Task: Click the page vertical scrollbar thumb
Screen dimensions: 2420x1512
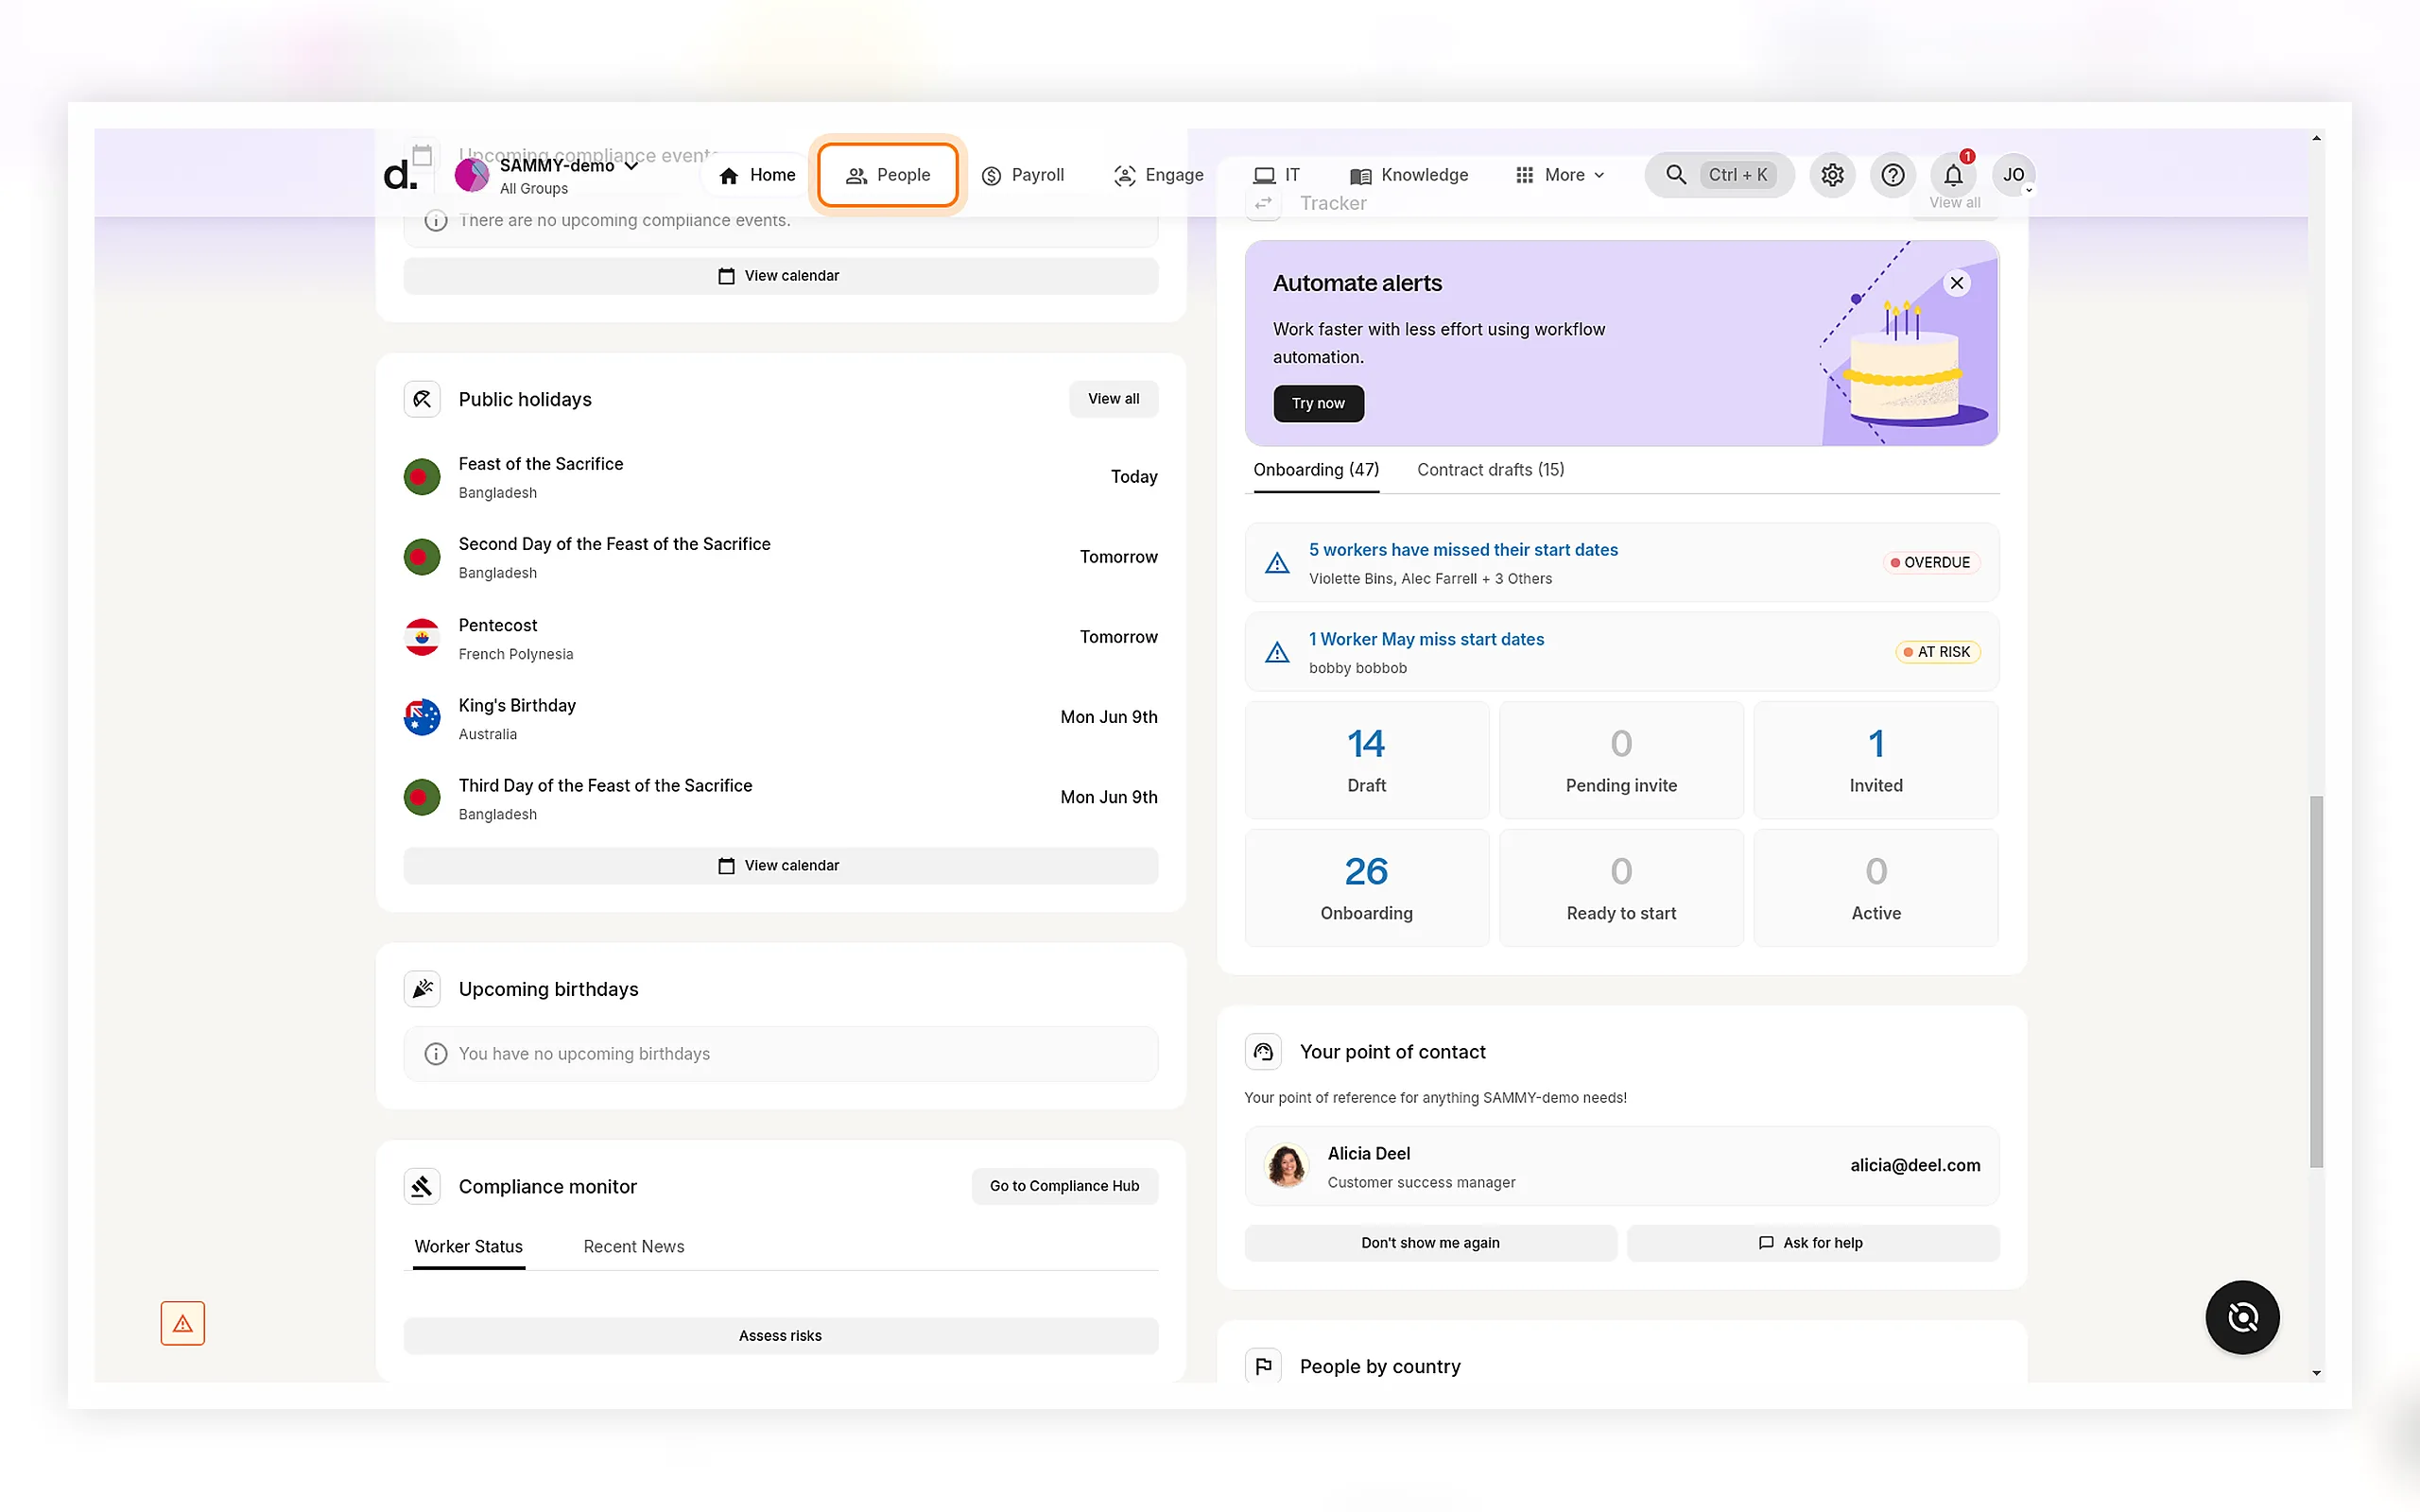Action: coord(2316,980)
